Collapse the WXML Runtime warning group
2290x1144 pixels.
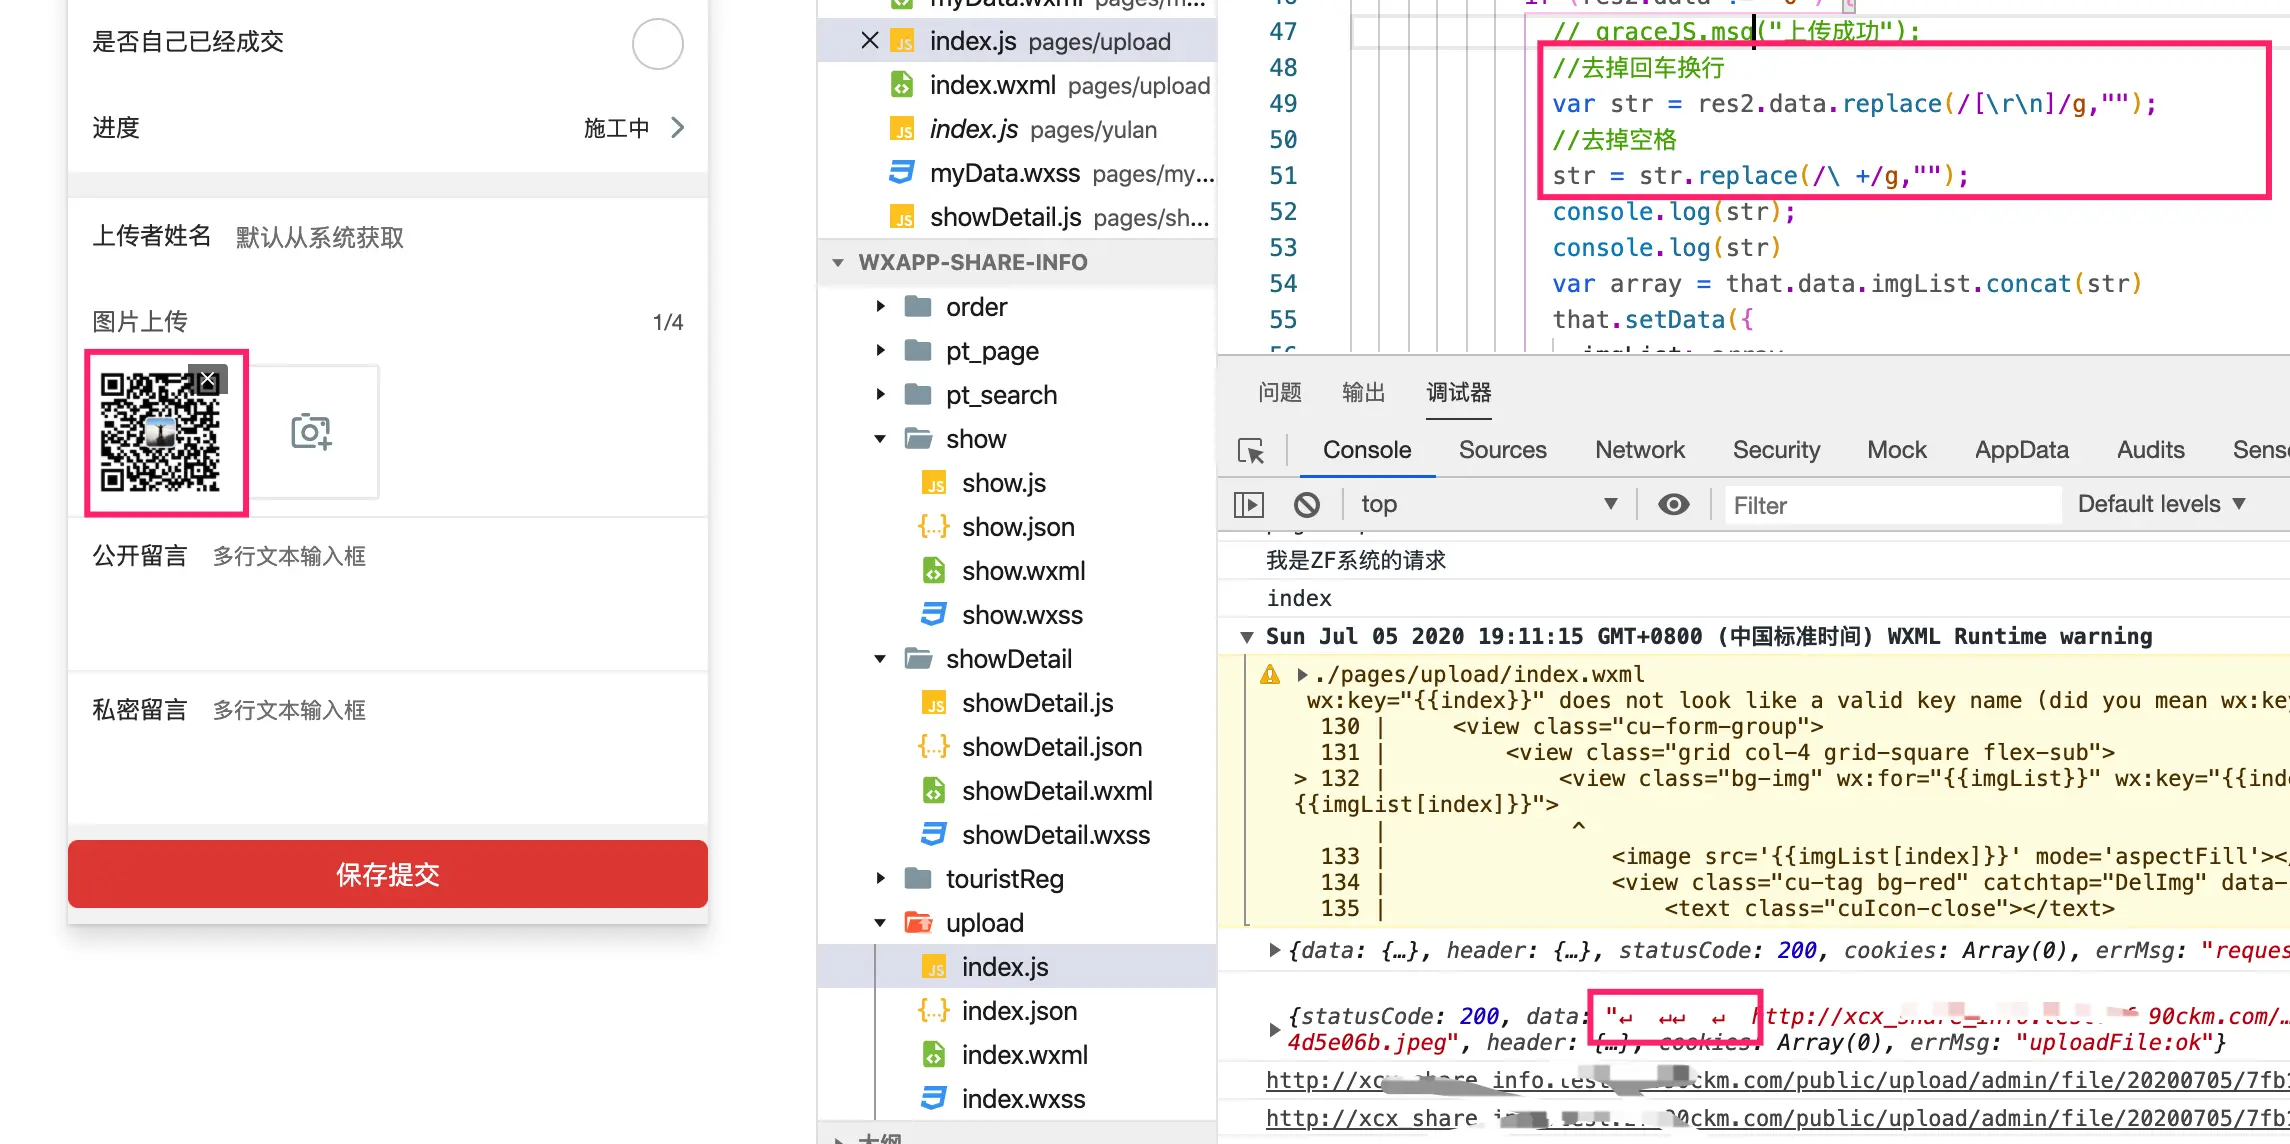pyautogui.click(x=1246, y=637)
